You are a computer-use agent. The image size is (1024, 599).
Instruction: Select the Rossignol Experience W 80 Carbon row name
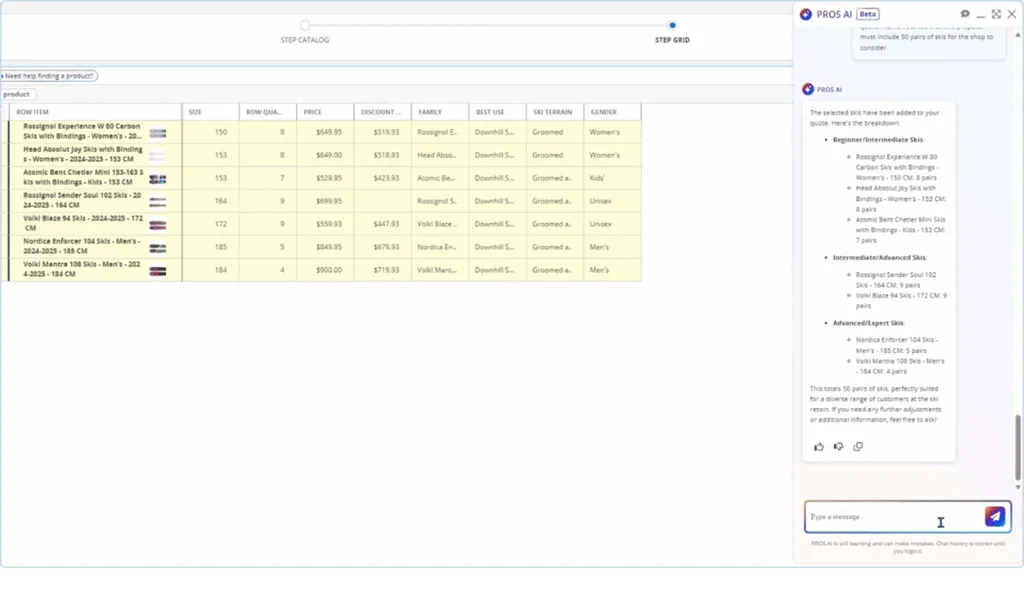coord(82,131)
